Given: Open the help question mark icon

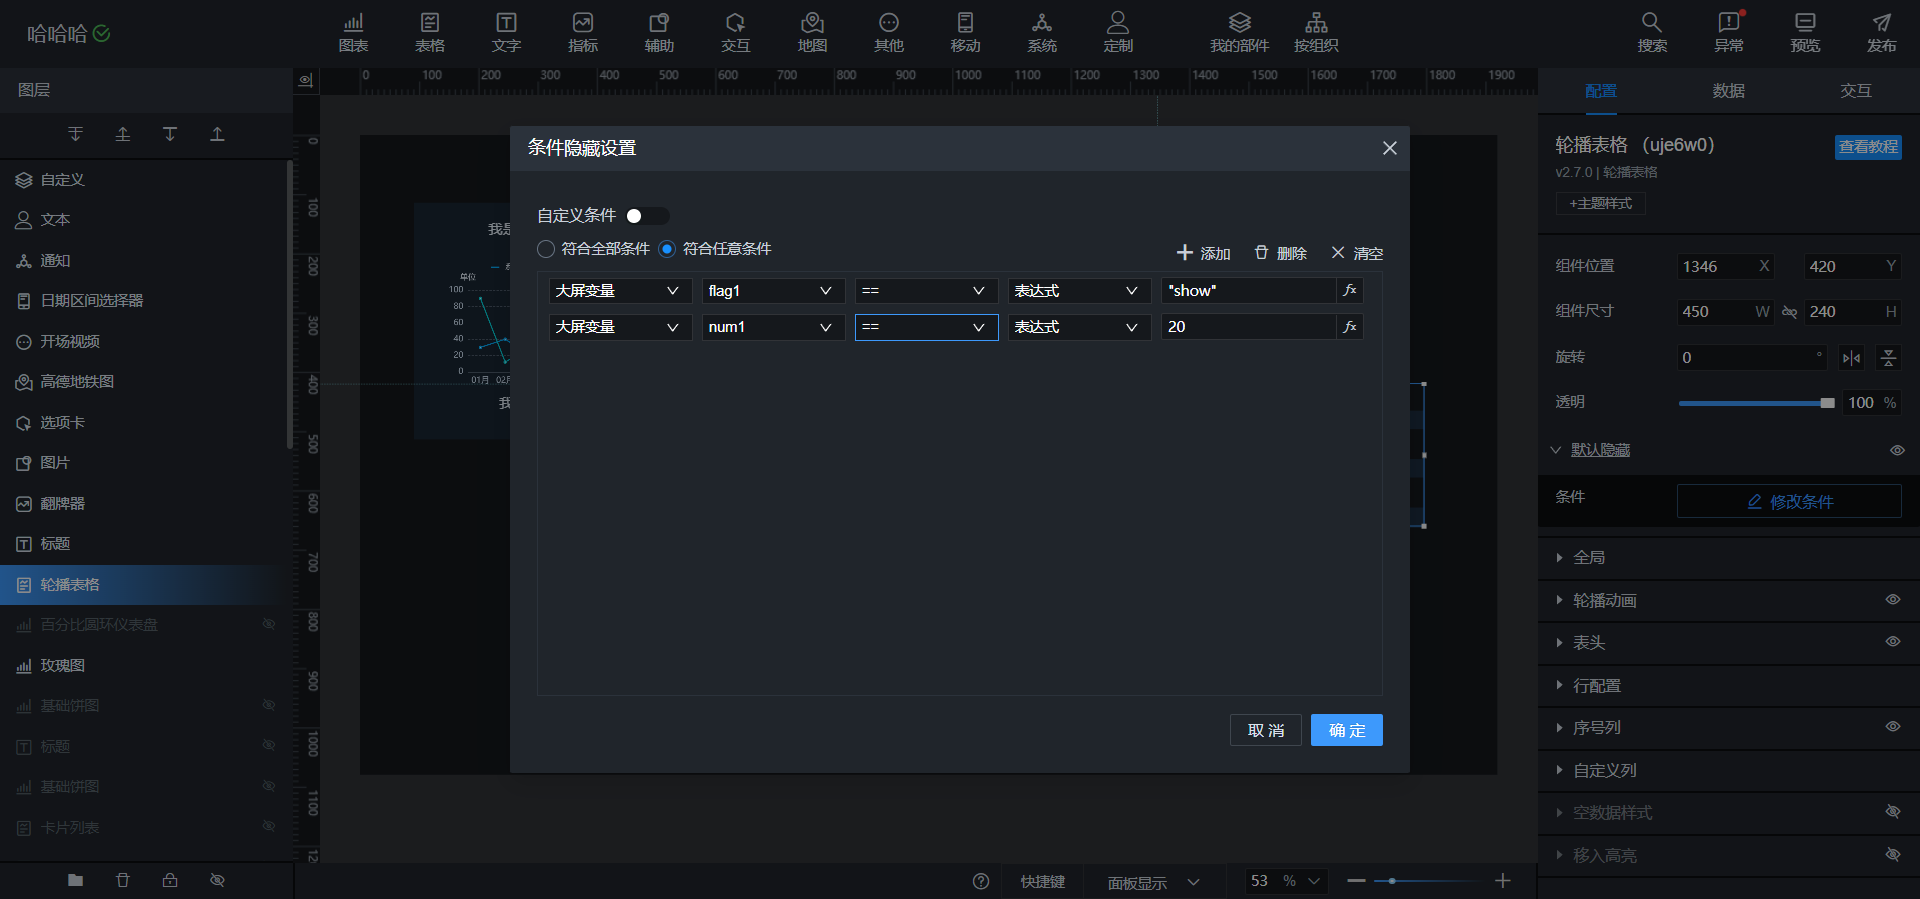Looking at the screenshot, I should 981,881.
